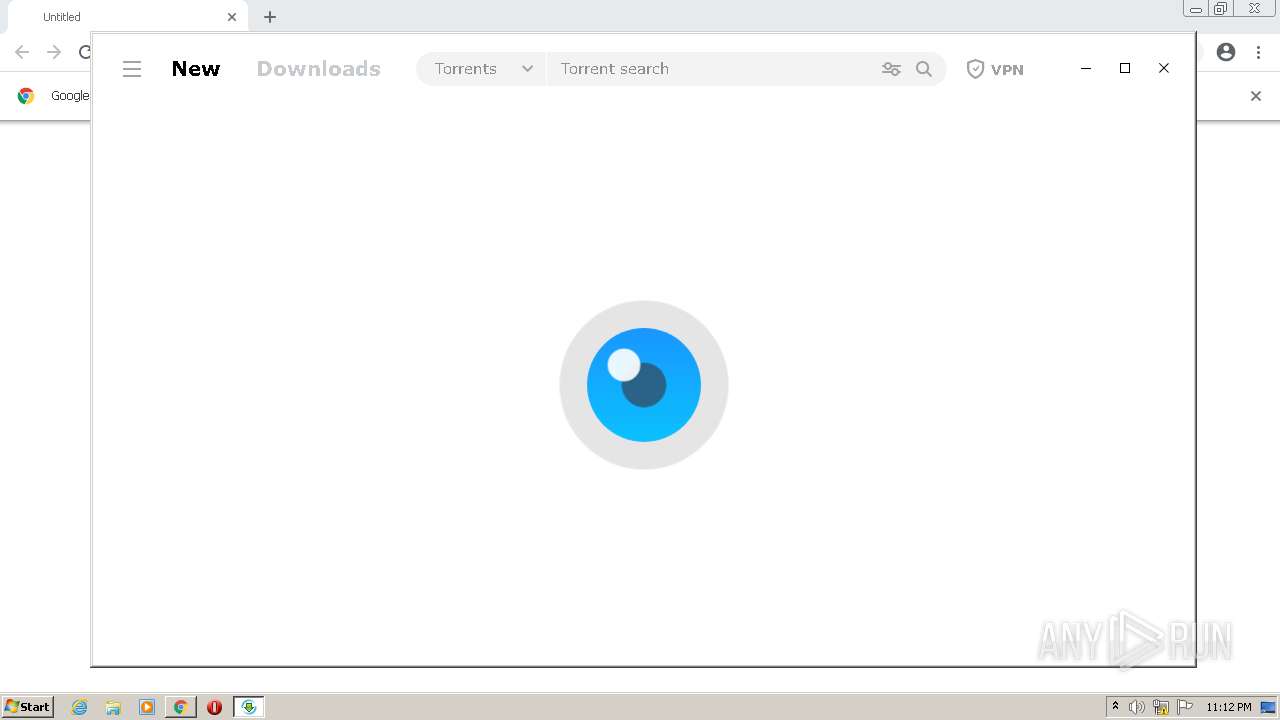Minimize the torrent app window
1280x720 pixels.
1086,68
